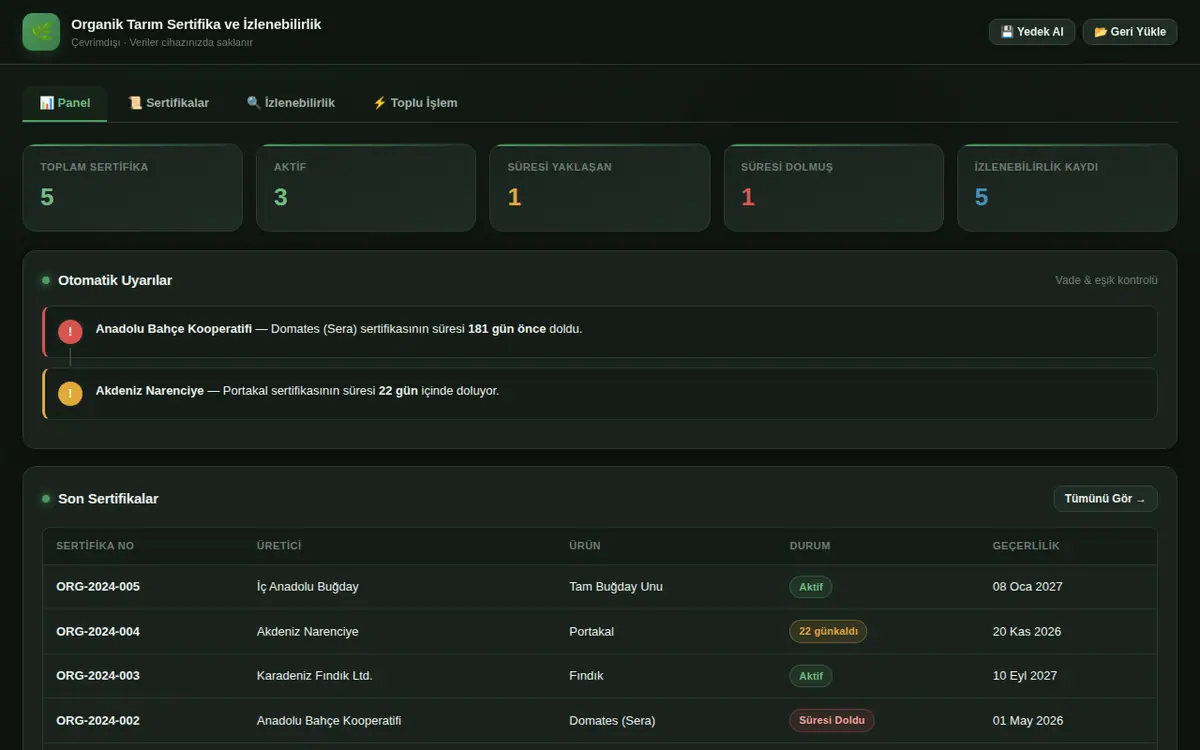Click producer Karadeniz Fındık Ltd.
This screenshot has height=750, width=1200.
[315, 676]
